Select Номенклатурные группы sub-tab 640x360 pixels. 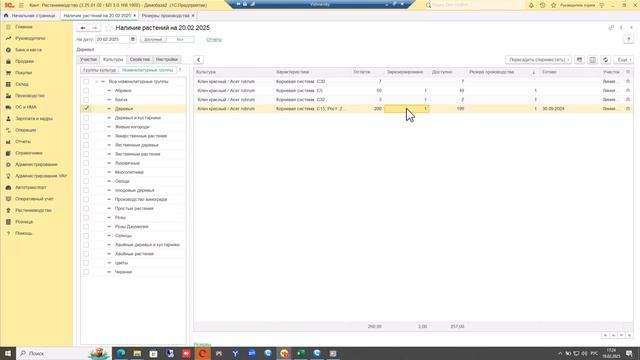148,70
